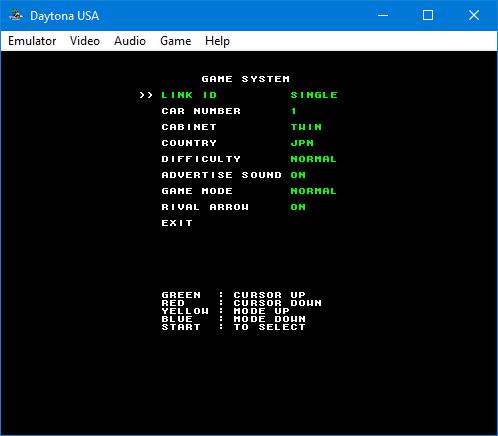This screenshot has height=436, width=498.
Task: Click the SINGLE link ID value
Action: click(314, 95)
